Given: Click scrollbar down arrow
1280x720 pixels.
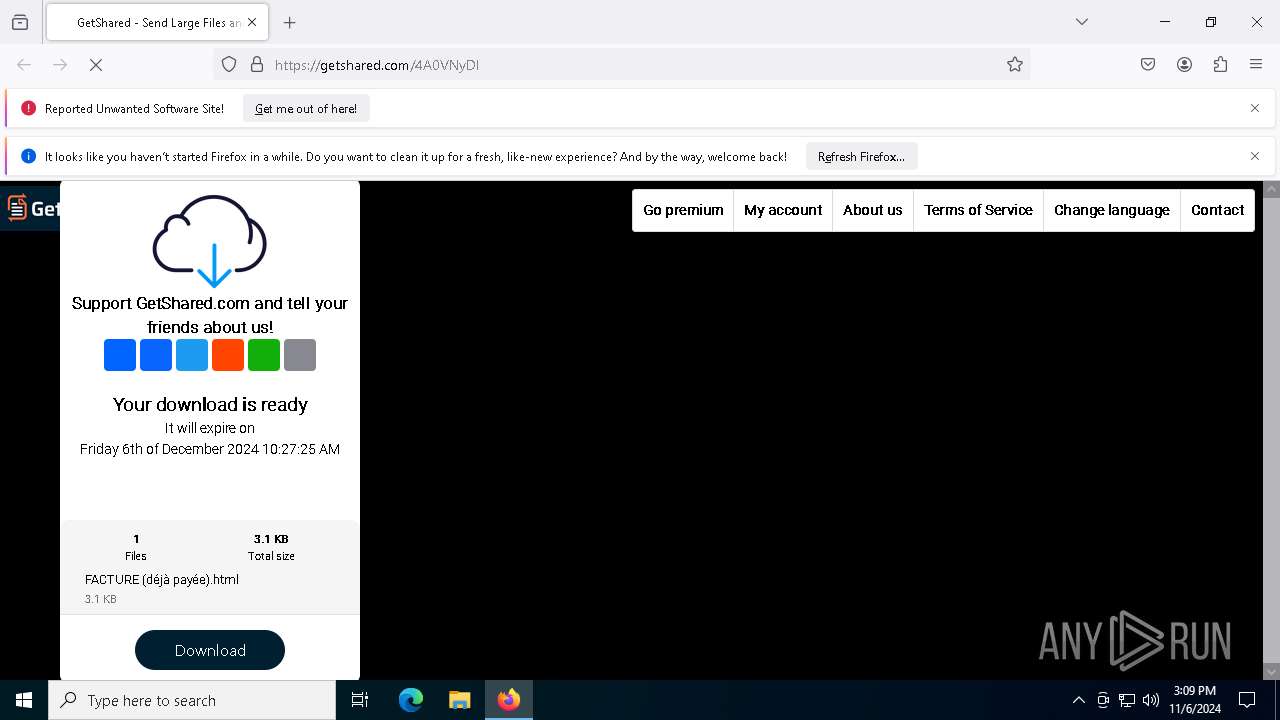Looking at the screenshot, I should click(1272, 672).
